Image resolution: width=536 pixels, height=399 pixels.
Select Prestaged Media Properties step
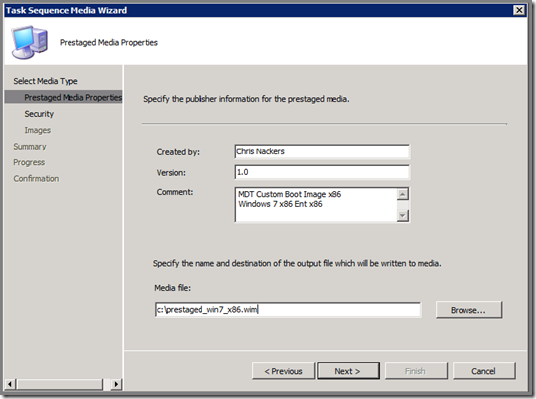coord(64,97)
